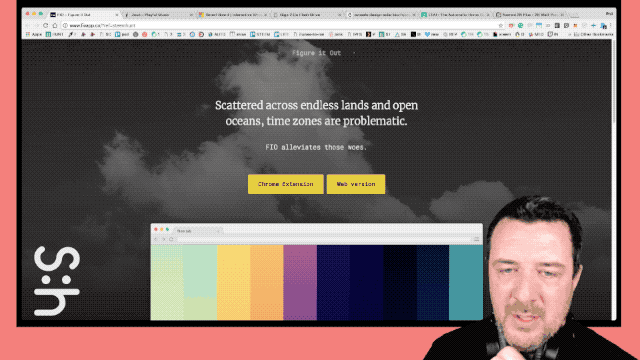The height and width of the screenshot is (360, 640).
Task: Switch to the tab with the teal favicon
Action: [x=455, y=15]
